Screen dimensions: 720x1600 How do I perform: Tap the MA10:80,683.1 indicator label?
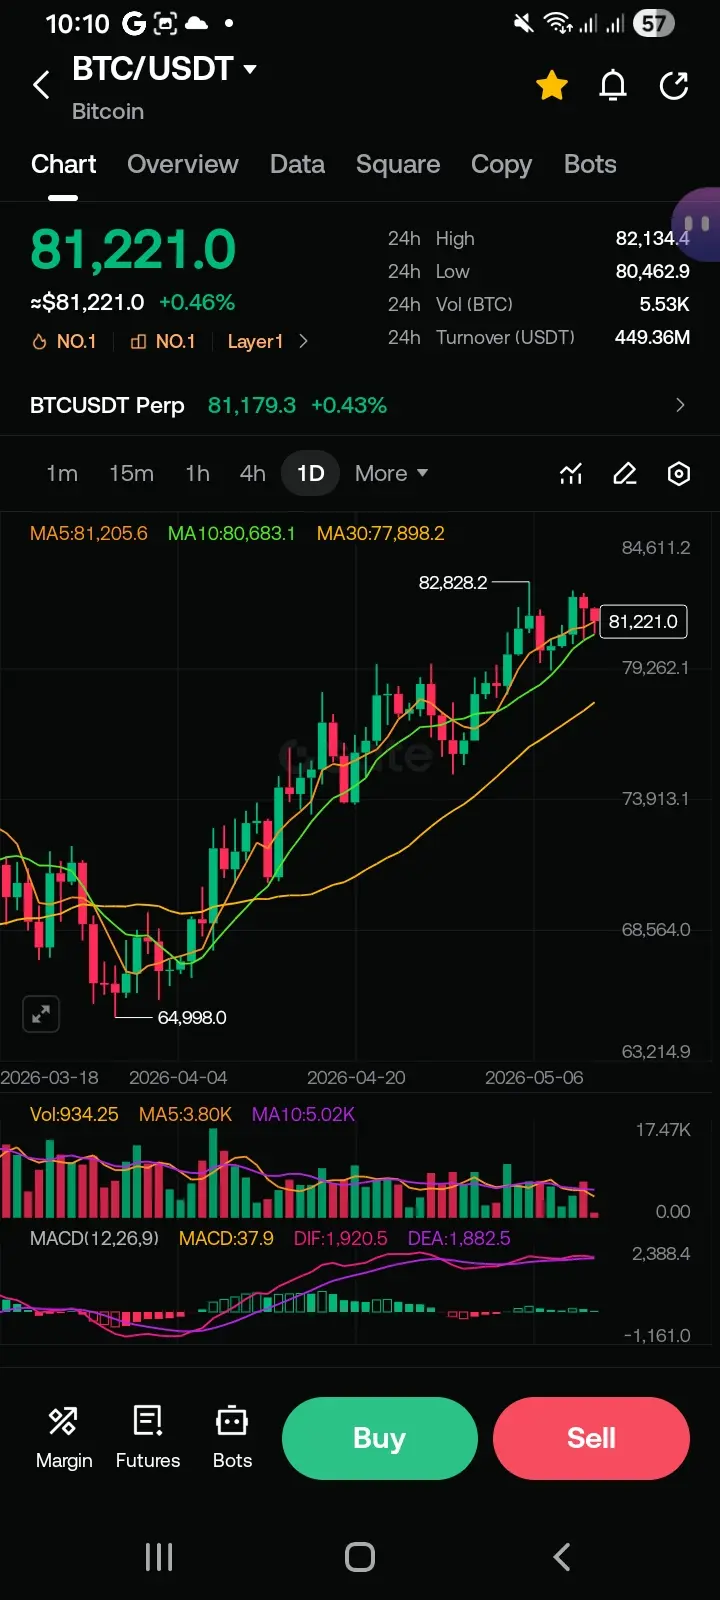point(232,533)
